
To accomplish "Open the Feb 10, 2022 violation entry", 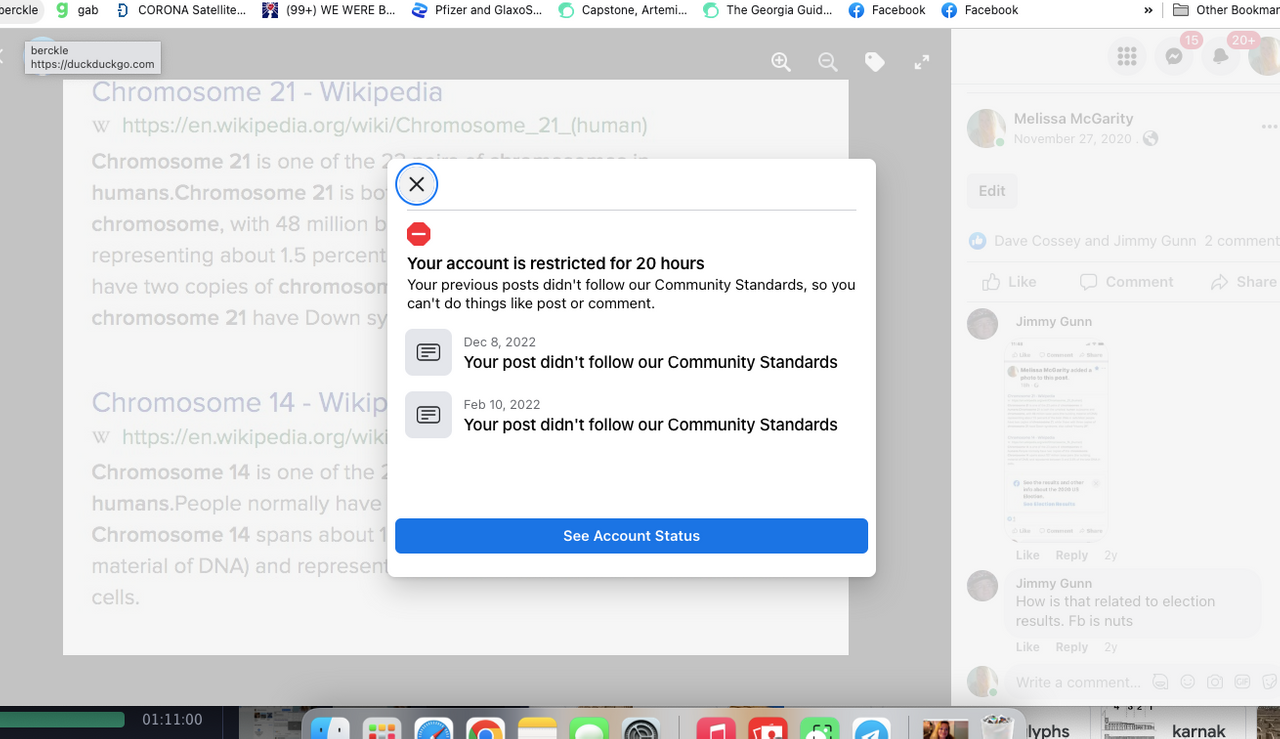I will click(631, 415).
